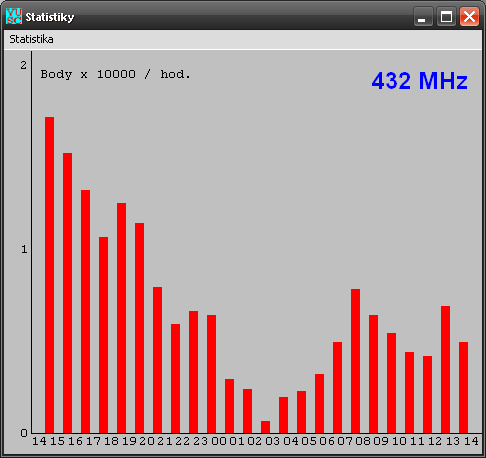Minimize the Statistiky window

click(423, 16)
